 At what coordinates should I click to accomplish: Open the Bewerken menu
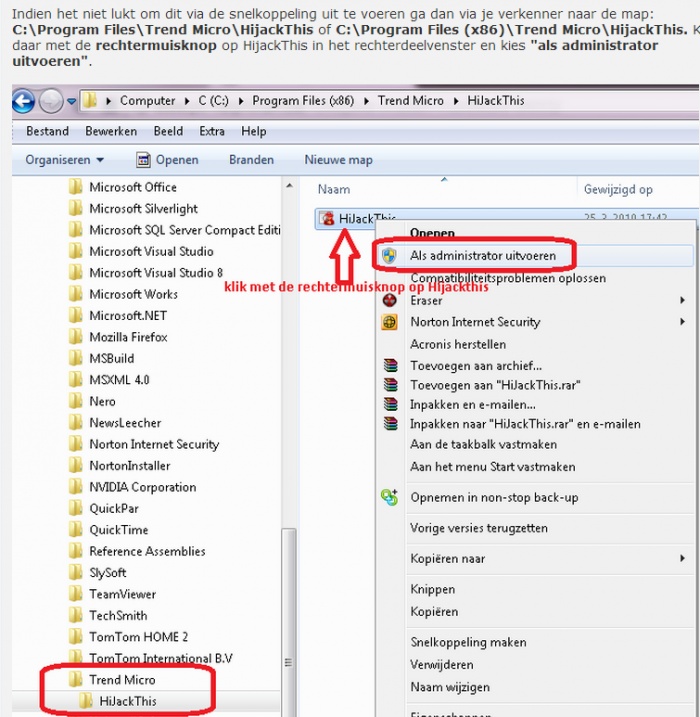111,131
